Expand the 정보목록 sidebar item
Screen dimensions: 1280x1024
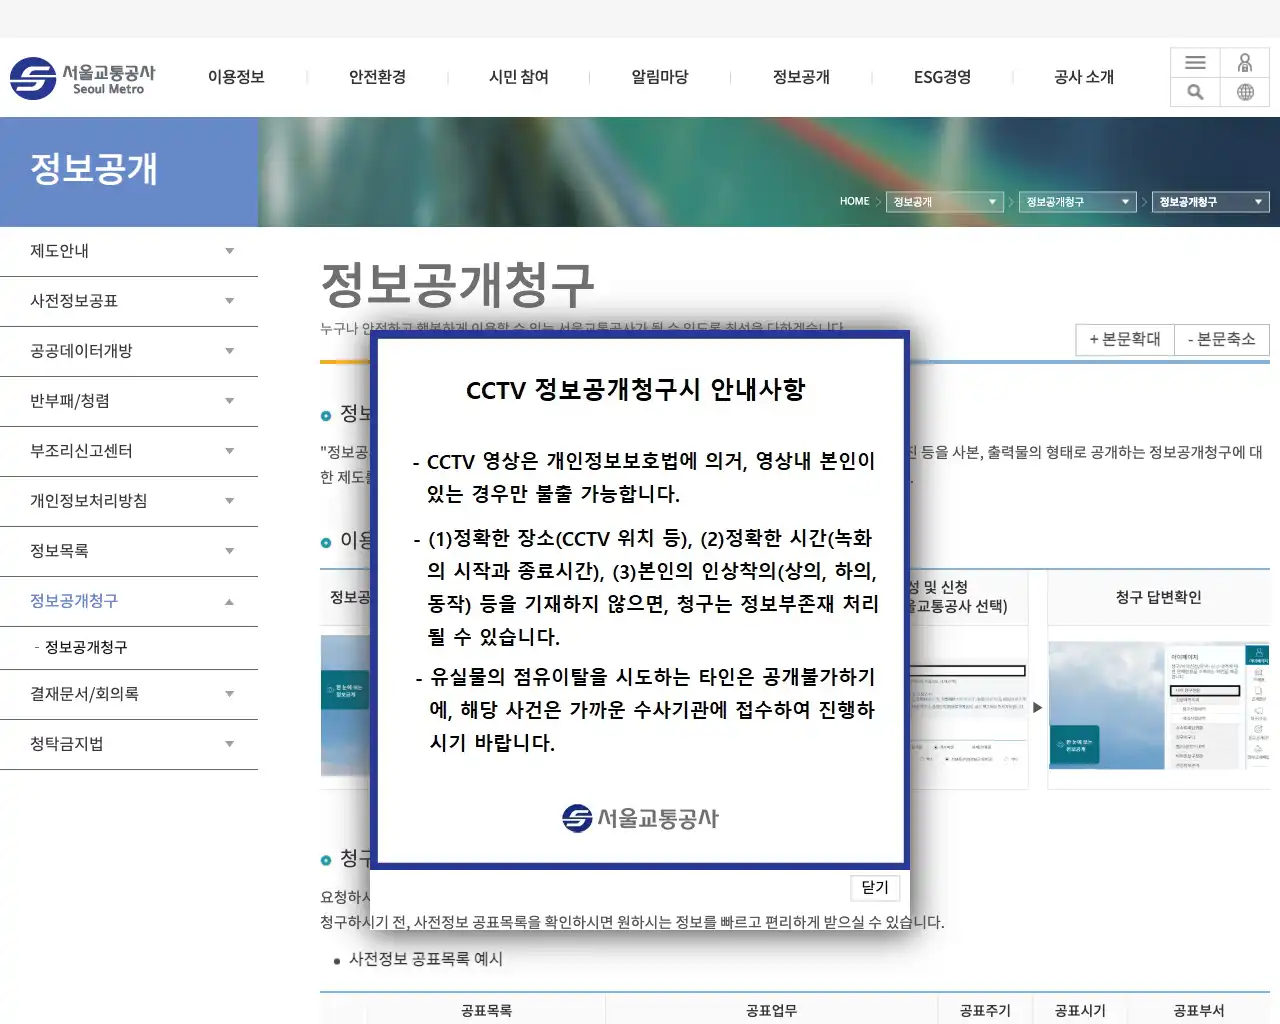pos(129,551)
